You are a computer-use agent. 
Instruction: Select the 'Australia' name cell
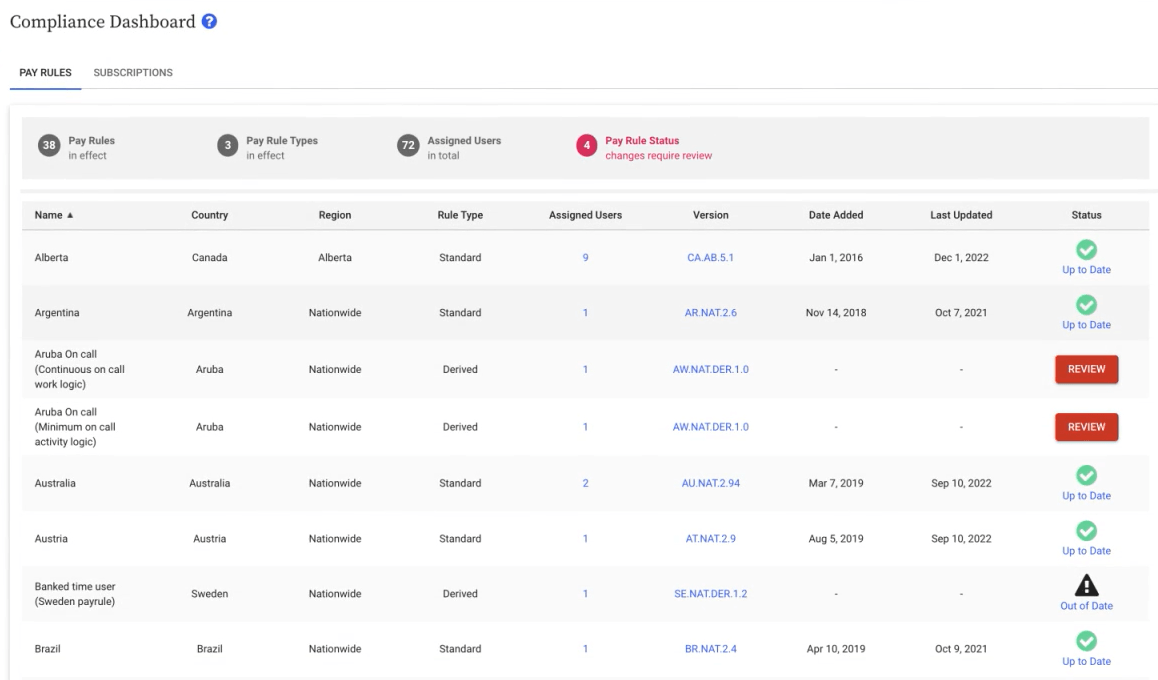click(55, 484)
